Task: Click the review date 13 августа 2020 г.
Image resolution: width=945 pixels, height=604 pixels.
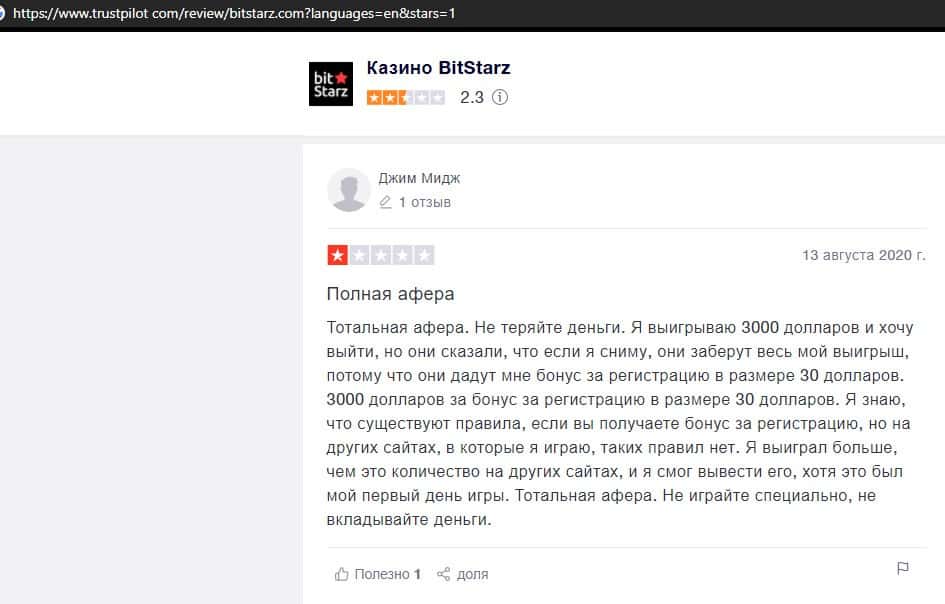Action: 864,256
